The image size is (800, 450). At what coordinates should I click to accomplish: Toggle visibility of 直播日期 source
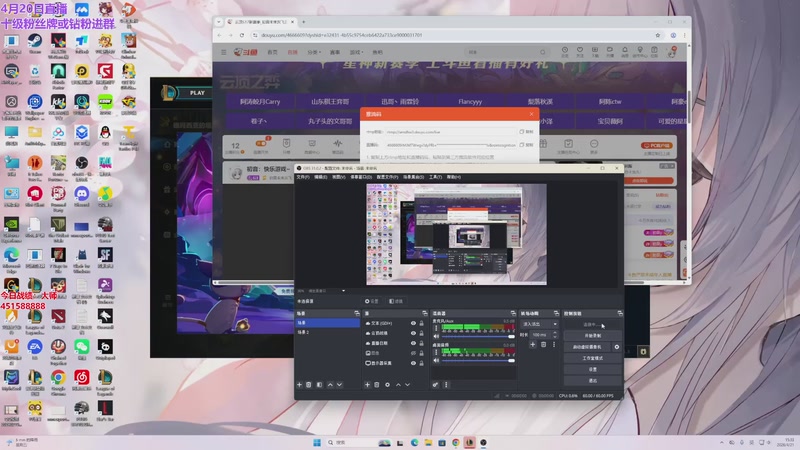413,343
